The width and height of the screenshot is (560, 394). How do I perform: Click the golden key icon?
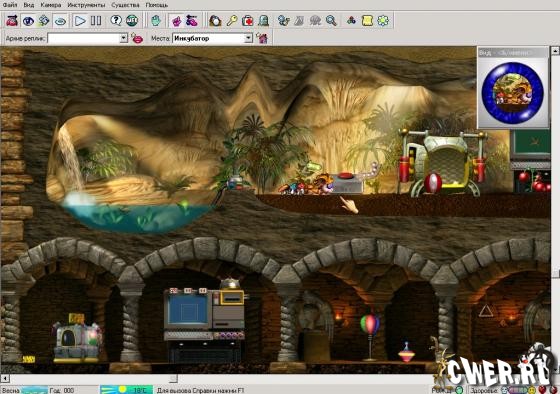[x=231, y=21]
